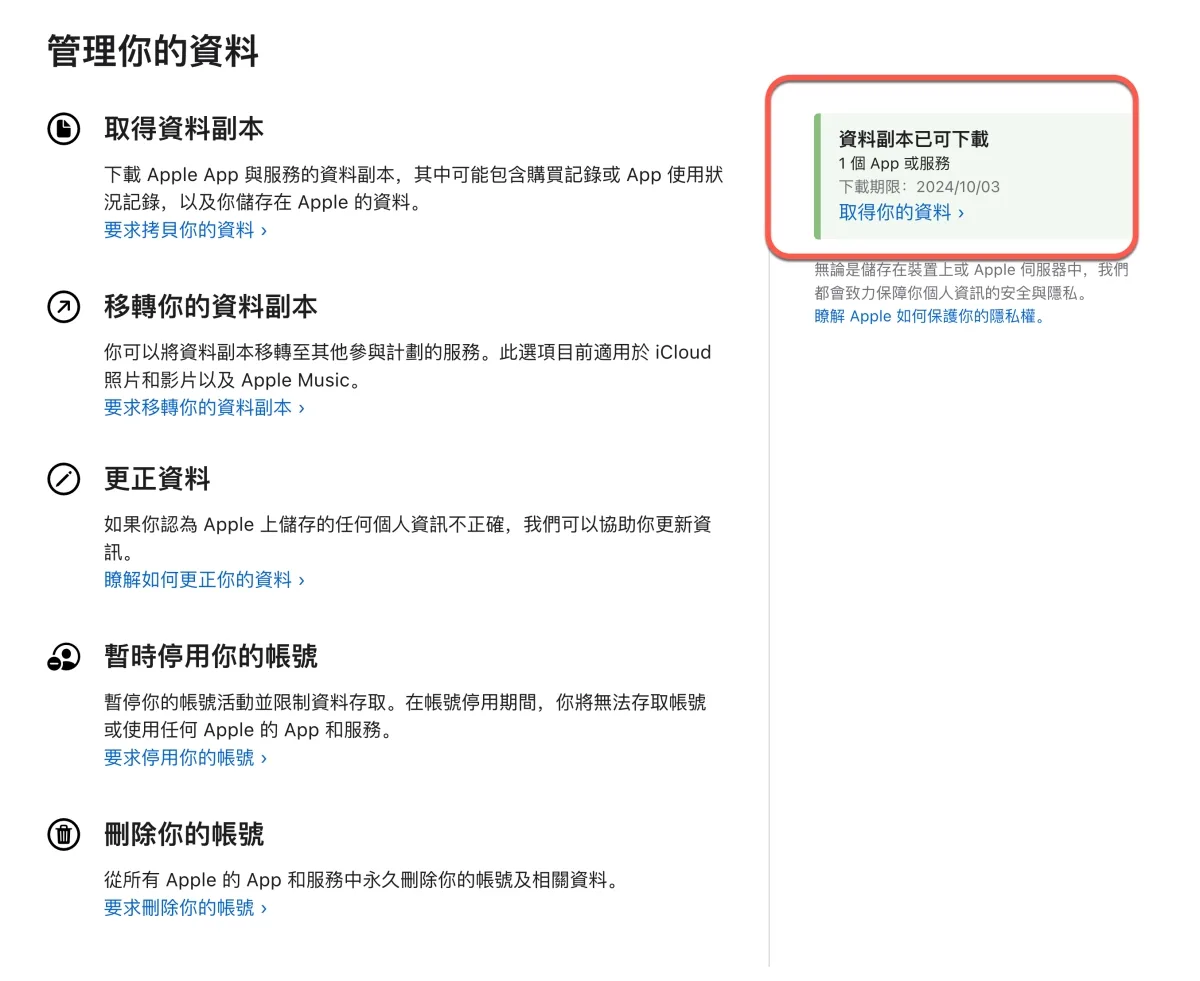This screenshot has width=1200, height=981.
Task: Click the paragraph starting 你可以將資料副本移轉至
Action: [x=408, y=366]
